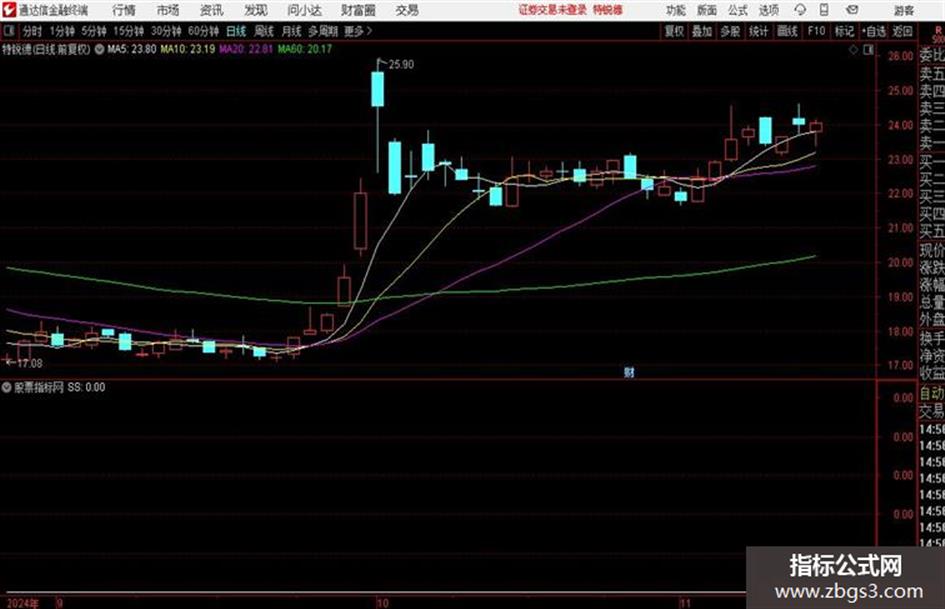Click the 游客 guest account label
The image size is (945, 609).
tap(904, 10)
